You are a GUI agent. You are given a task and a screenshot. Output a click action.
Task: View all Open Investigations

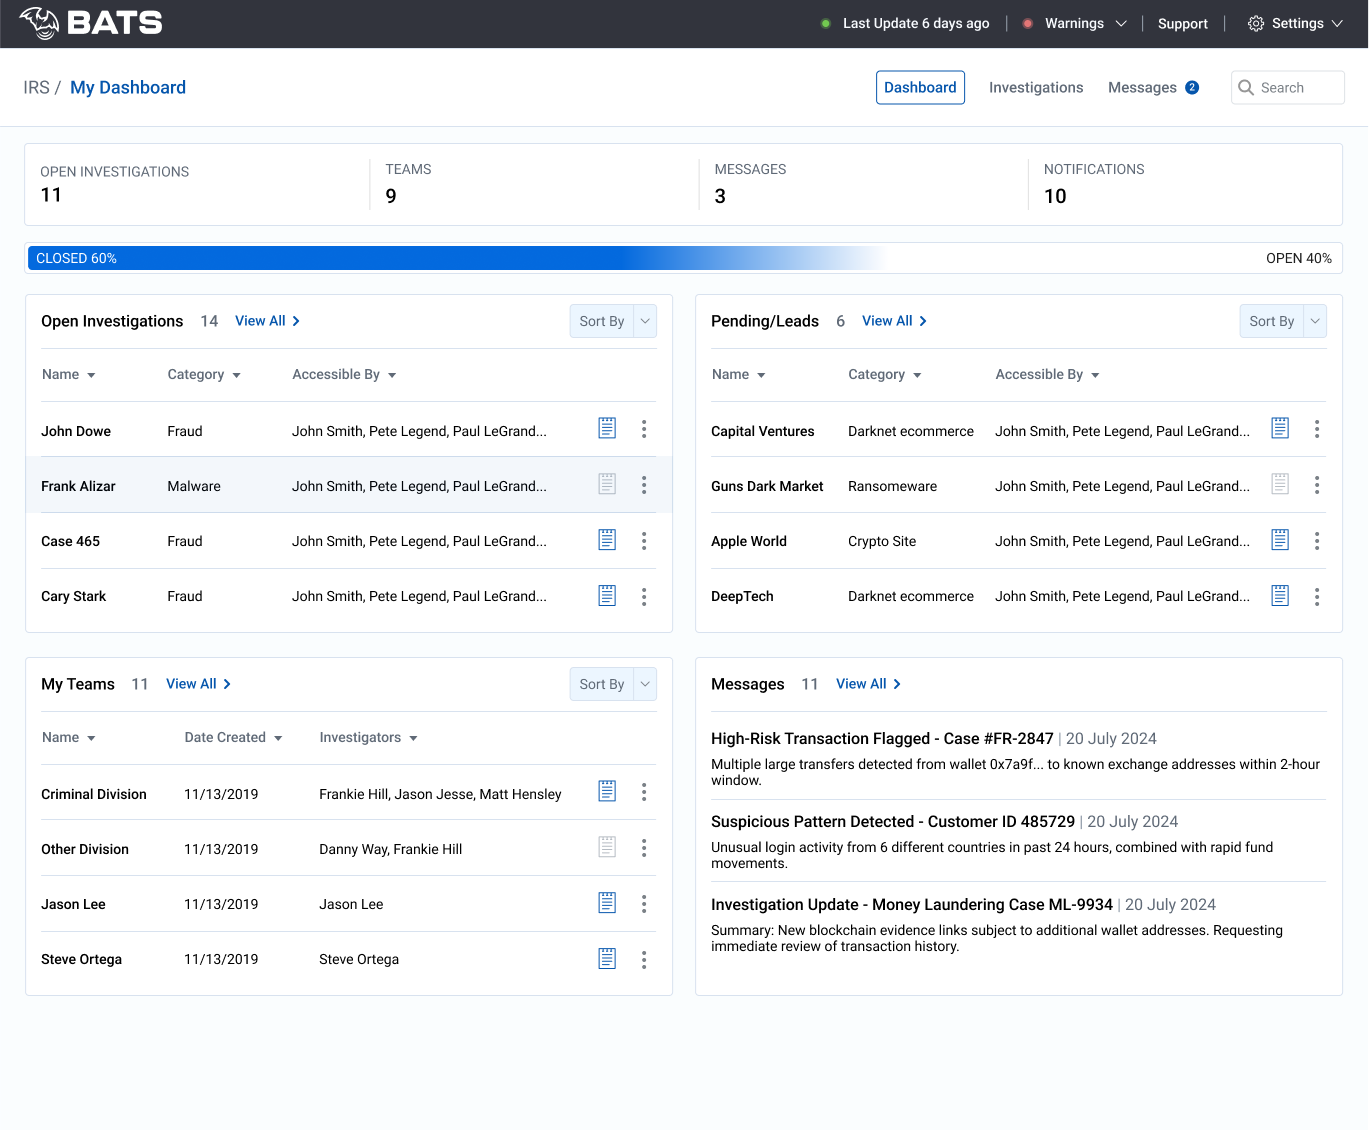point(267,321)
